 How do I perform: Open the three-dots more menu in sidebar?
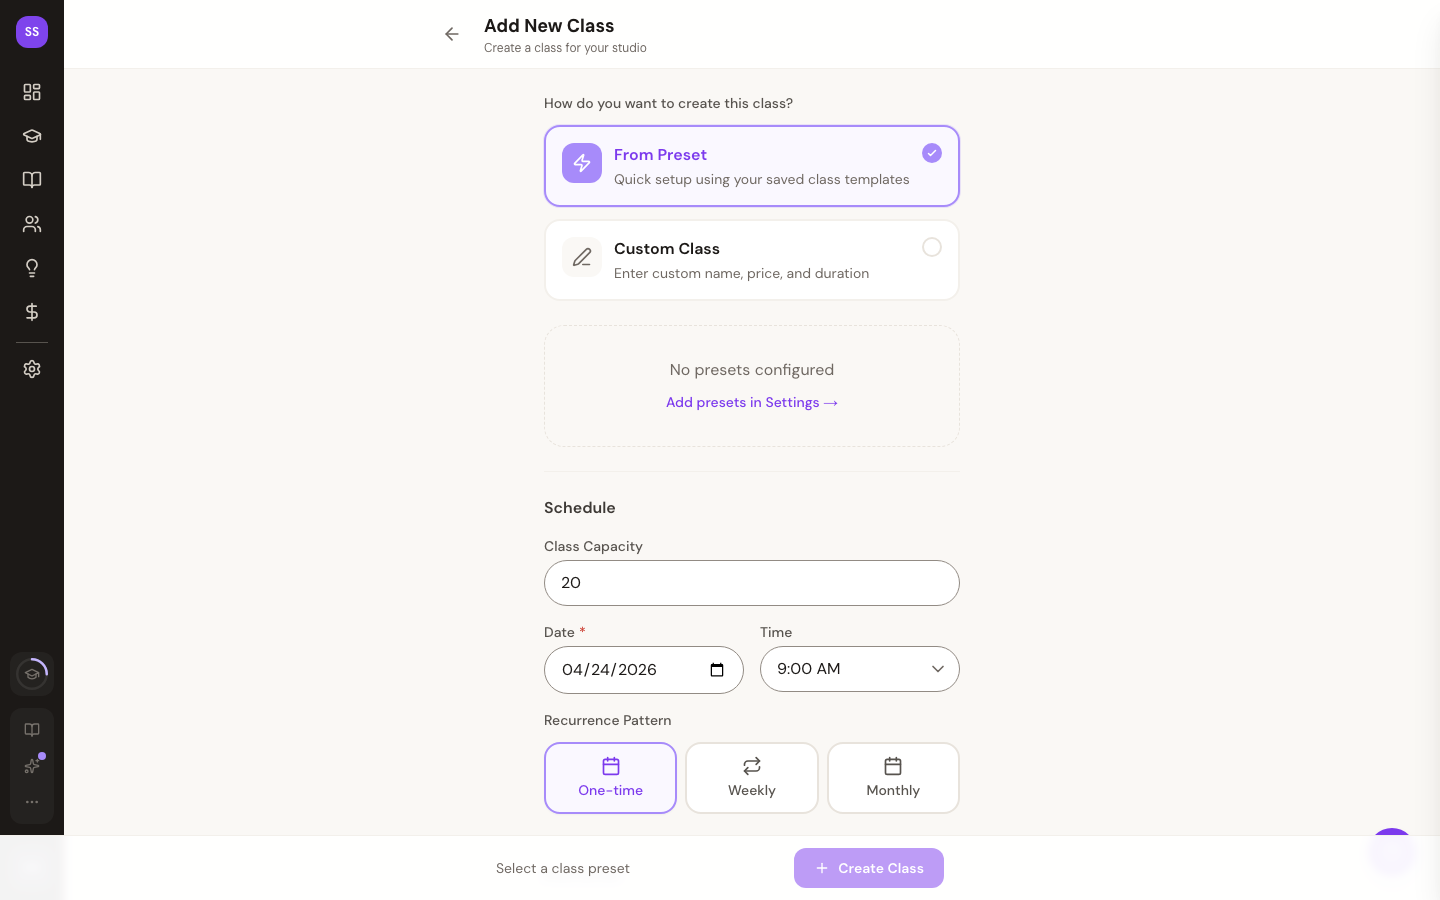pos(32,802)
